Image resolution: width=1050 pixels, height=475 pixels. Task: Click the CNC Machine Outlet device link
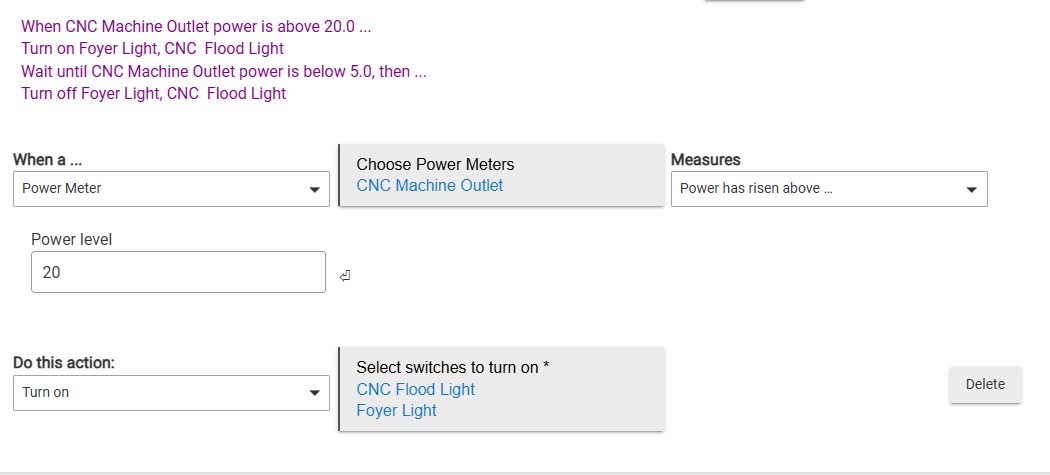[430, 186]
